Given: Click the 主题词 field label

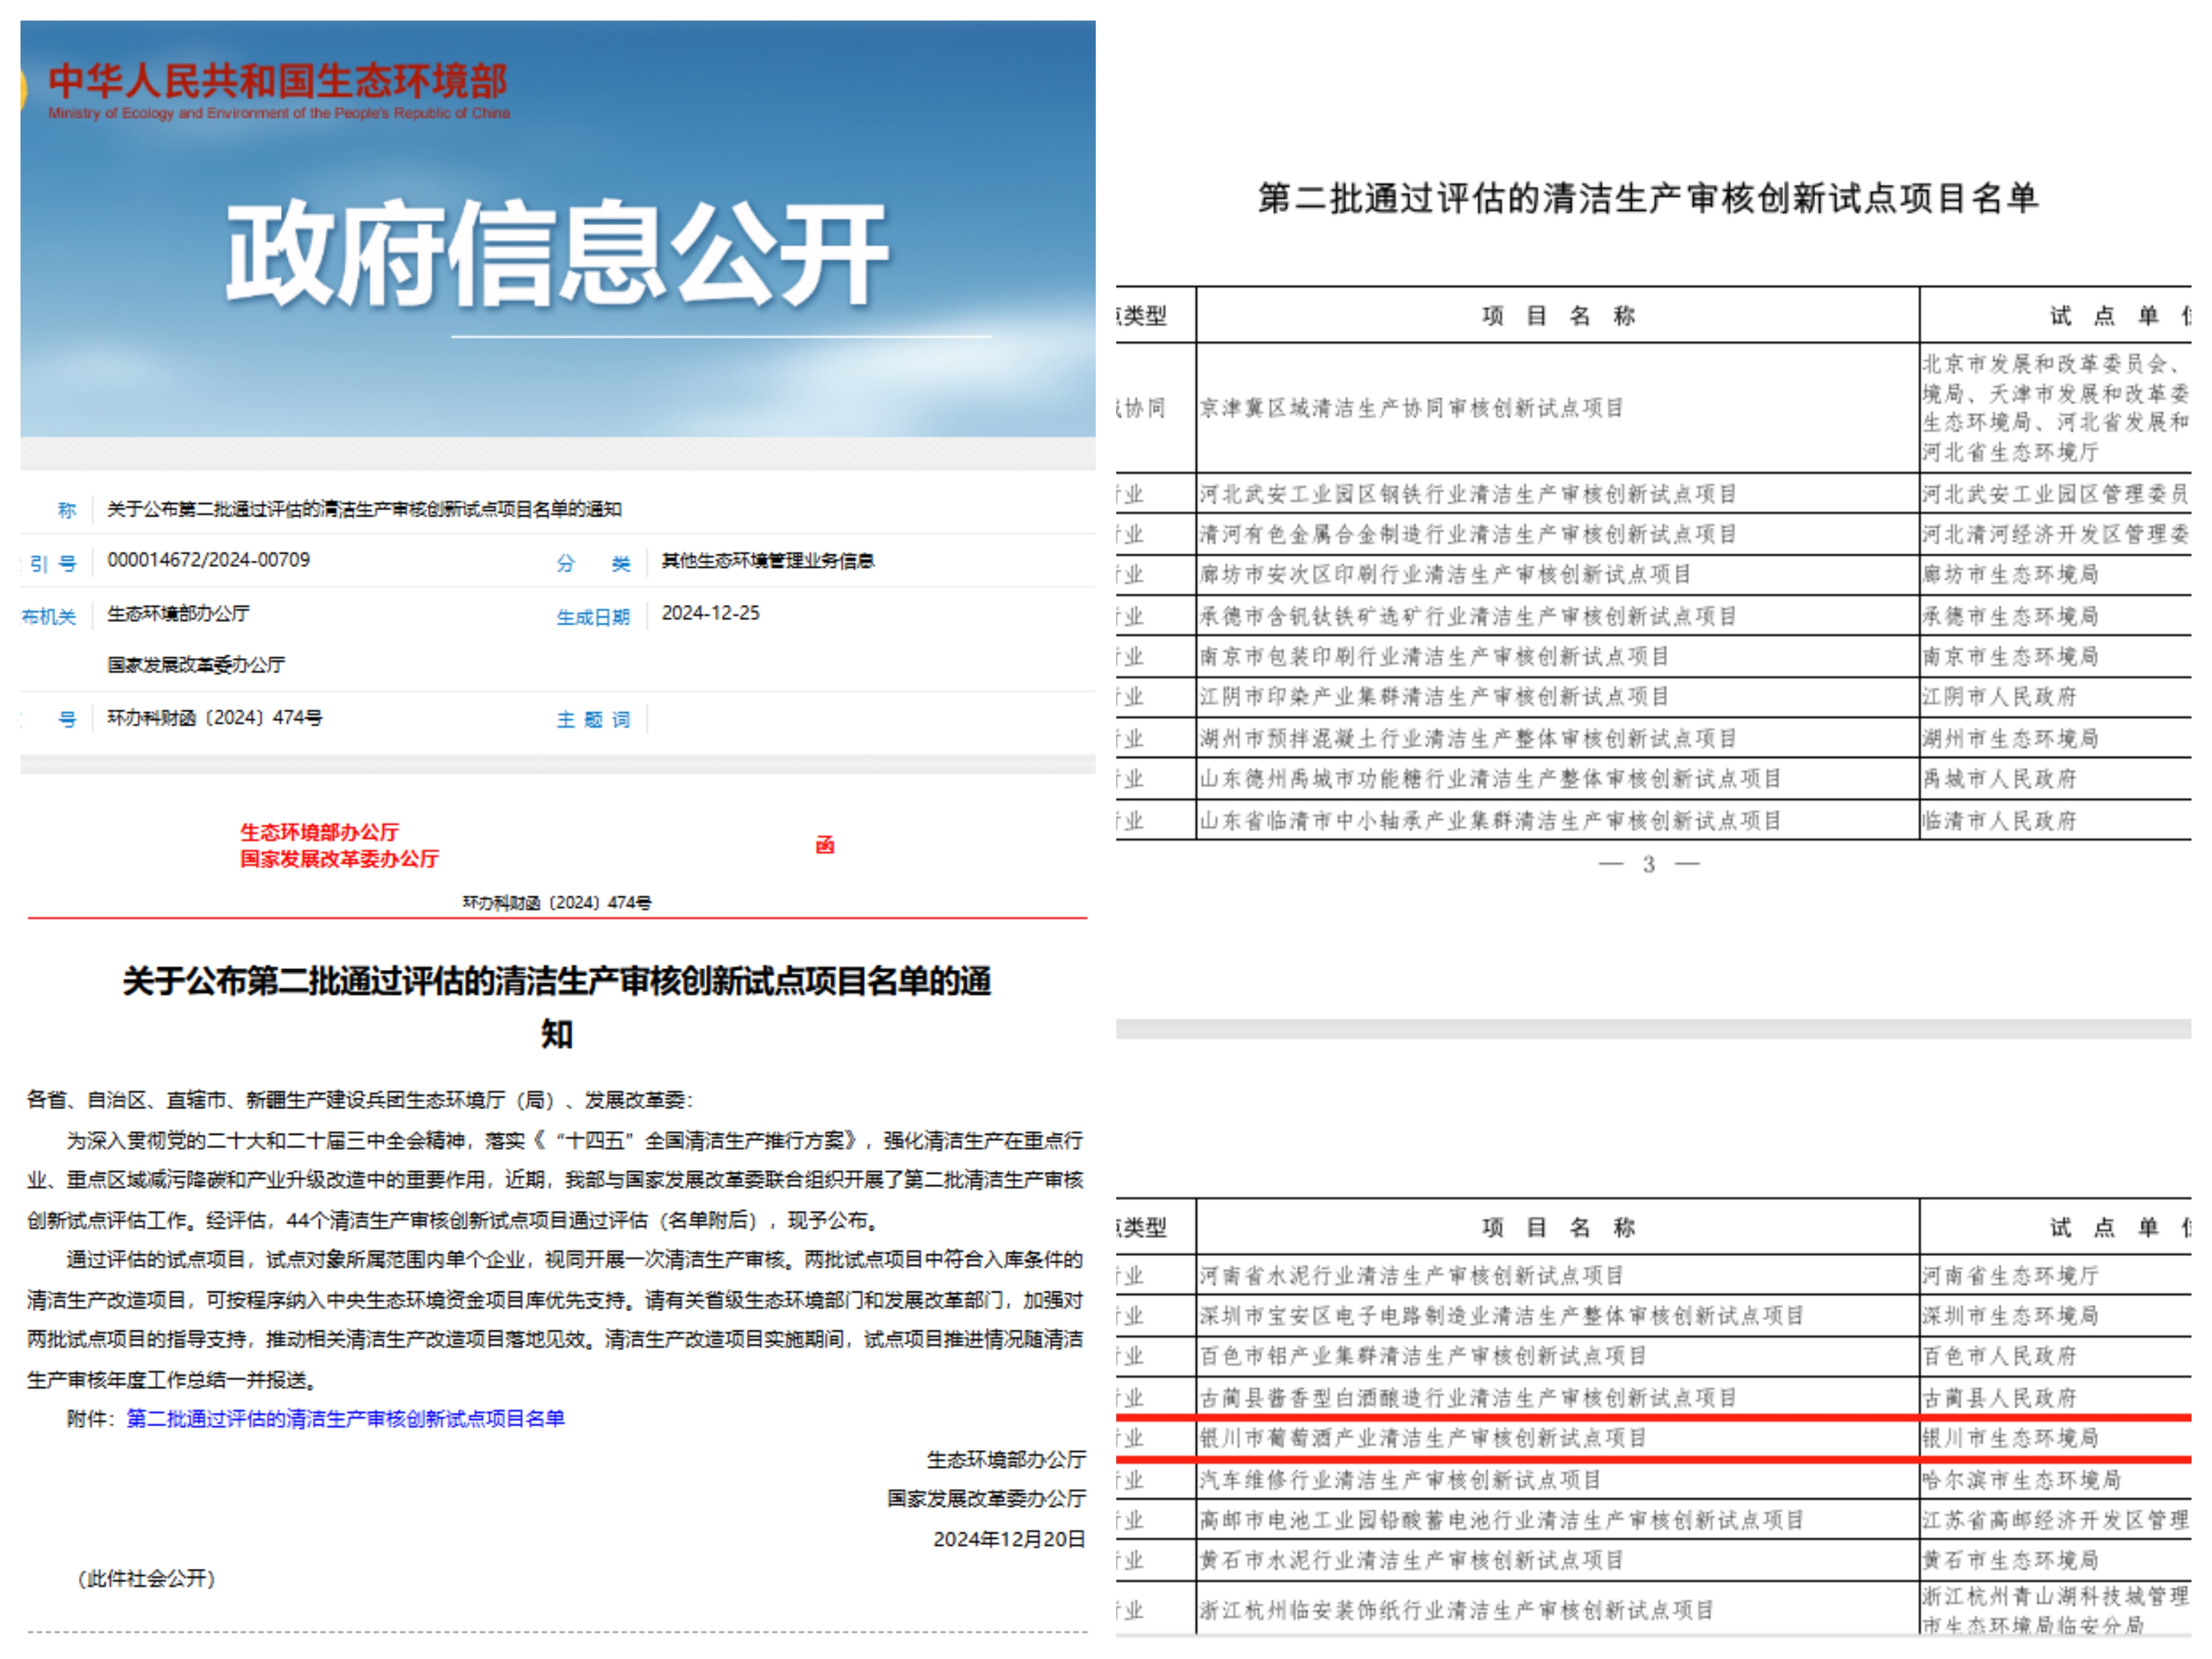Looking at the screenshot, I should (x=593, y=720).
